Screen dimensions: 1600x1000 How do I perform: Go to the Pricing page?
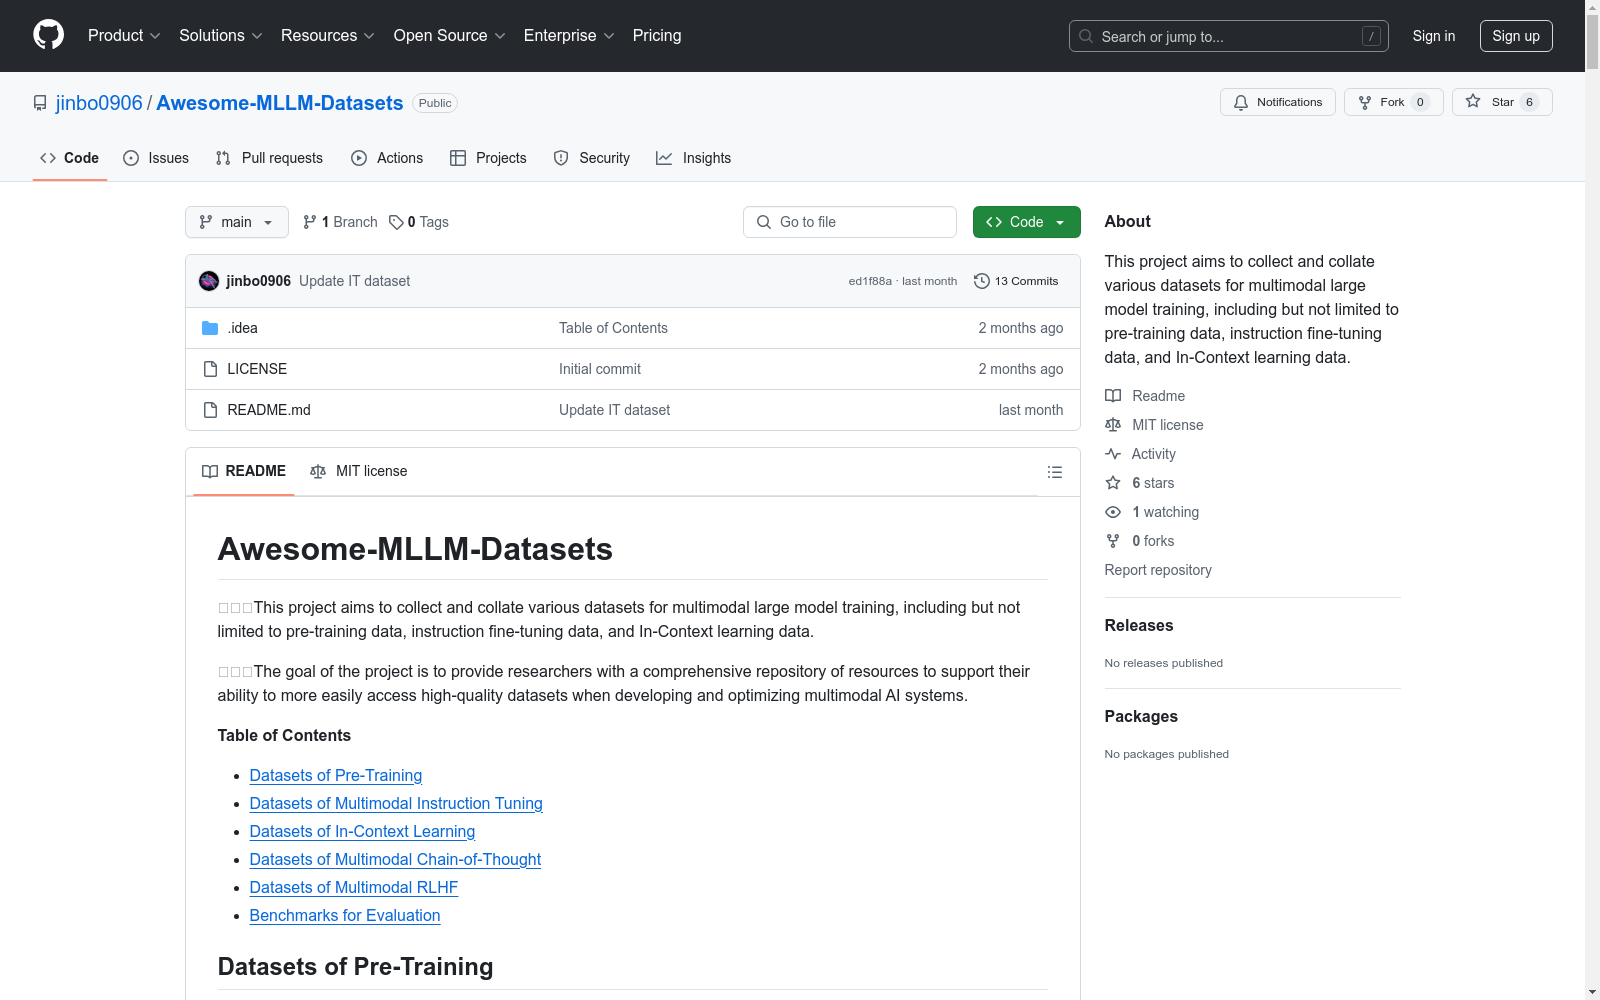[657, 35]
